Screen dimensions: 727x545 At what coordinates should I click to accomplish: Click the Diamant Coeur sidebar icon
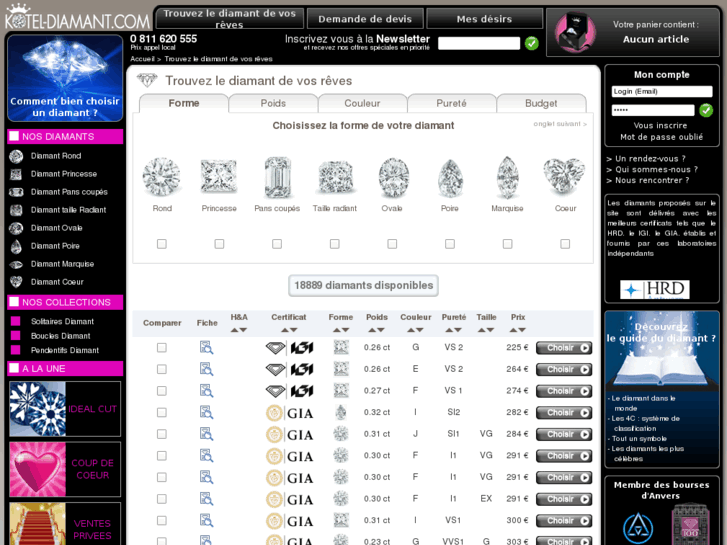pos(16,282)
